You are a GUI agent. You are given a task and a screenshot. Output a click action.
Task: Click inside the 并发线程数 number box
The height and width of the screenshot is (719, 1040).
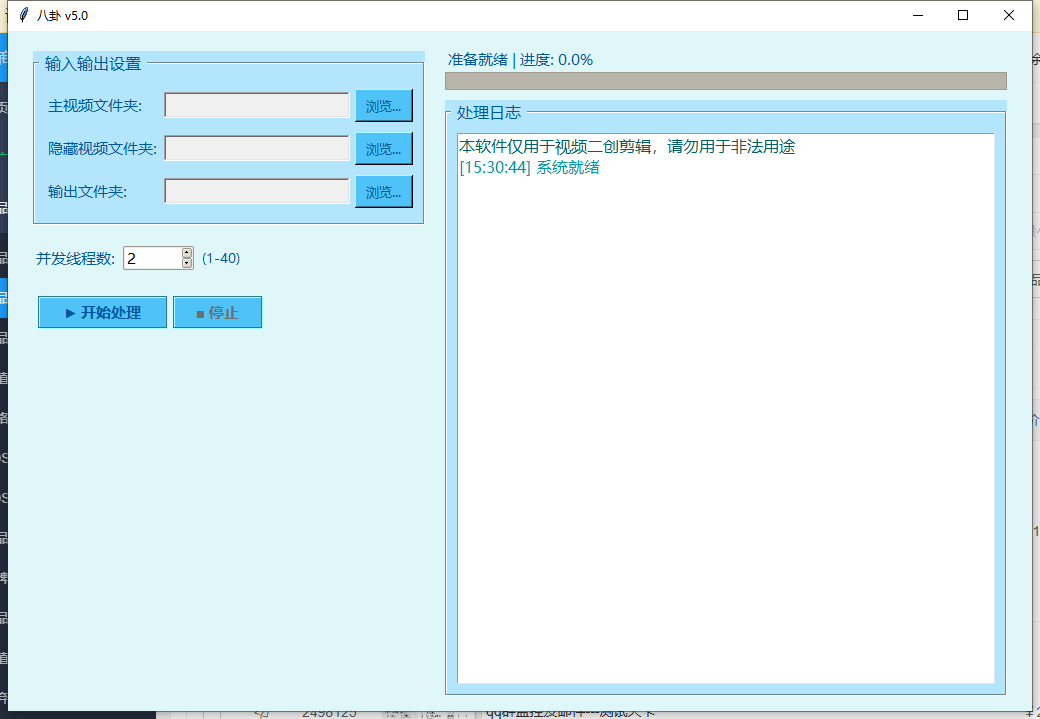(151, 258)
